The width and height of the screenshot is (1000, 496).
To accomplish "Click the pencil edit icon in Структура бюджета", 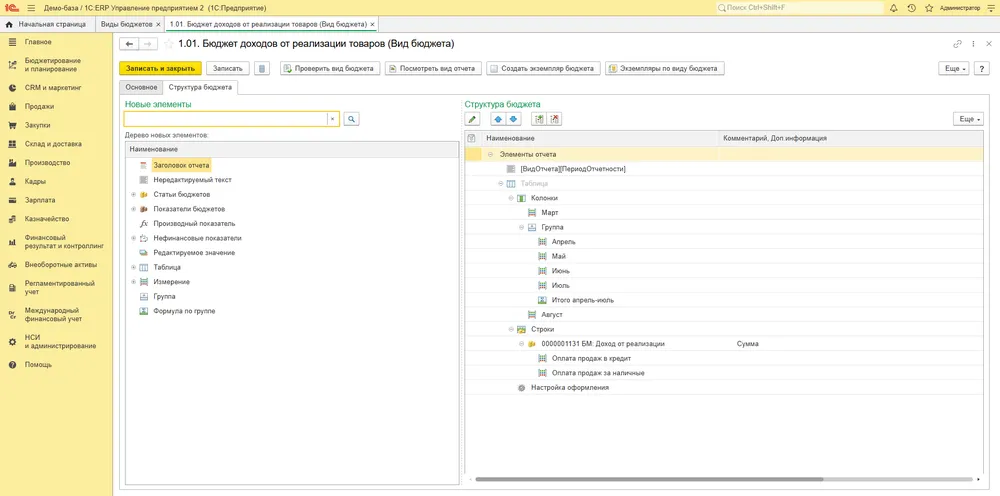I will [x=472, y=119].
